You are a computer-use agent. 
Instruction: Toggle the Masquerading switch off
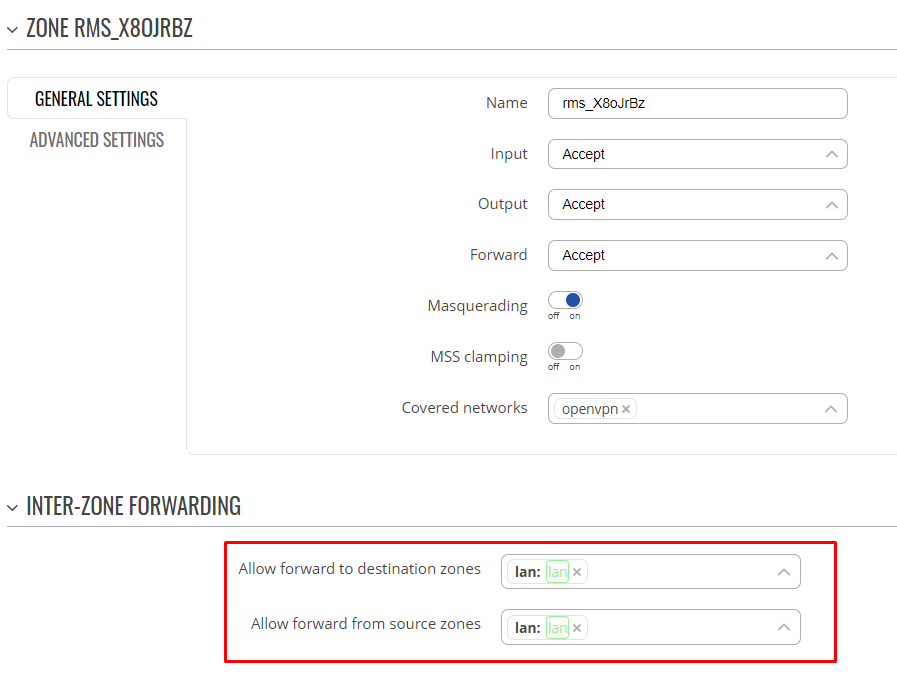pyautogui.click(x=565, y=300)
